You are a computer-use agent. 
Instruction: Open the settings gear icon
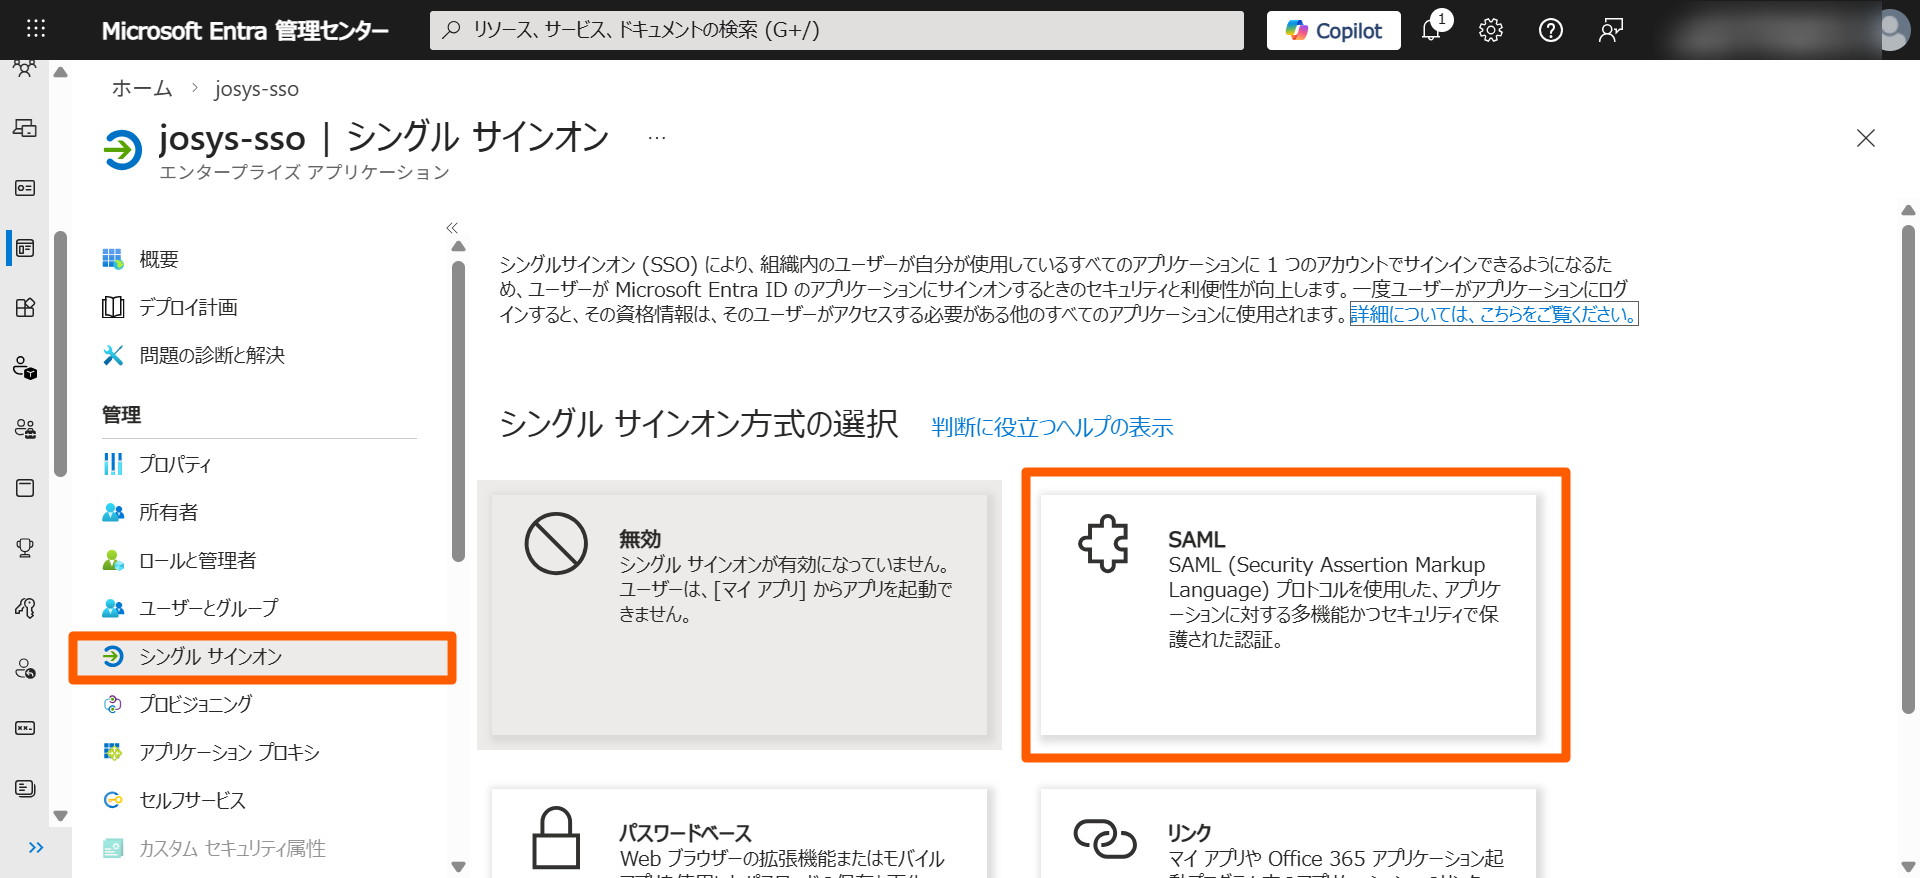click(1490, 30)
